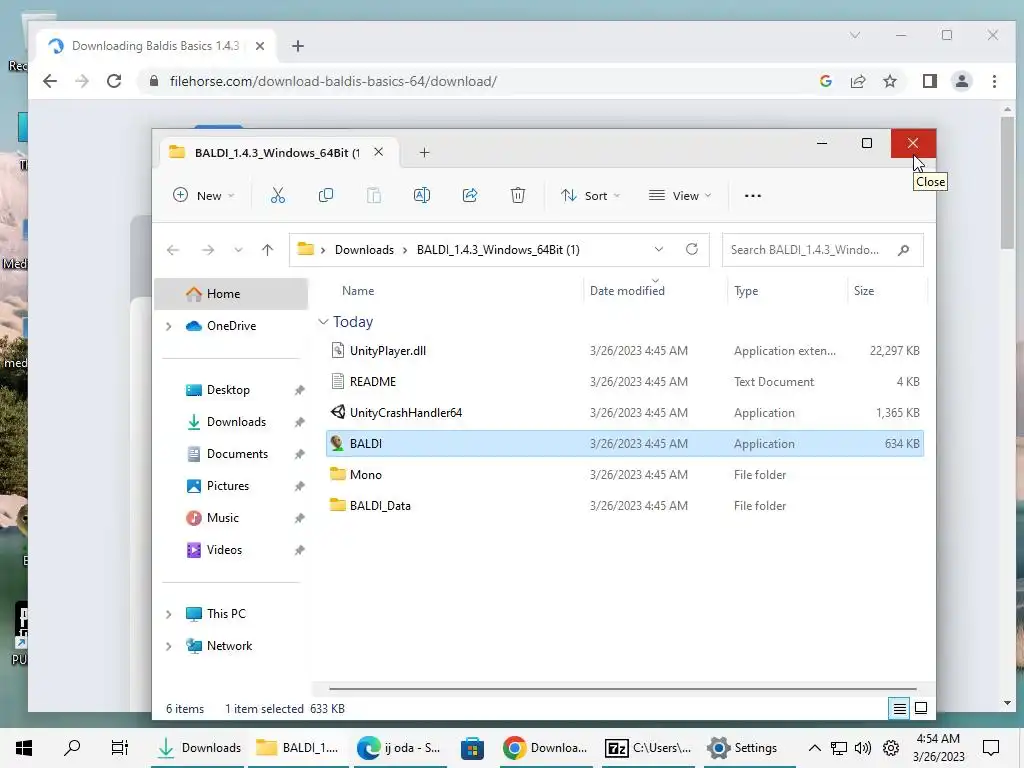Open Microsoft Store from taskbar
The width and height of the screenshot is (1024, 768).
(472, 748)
